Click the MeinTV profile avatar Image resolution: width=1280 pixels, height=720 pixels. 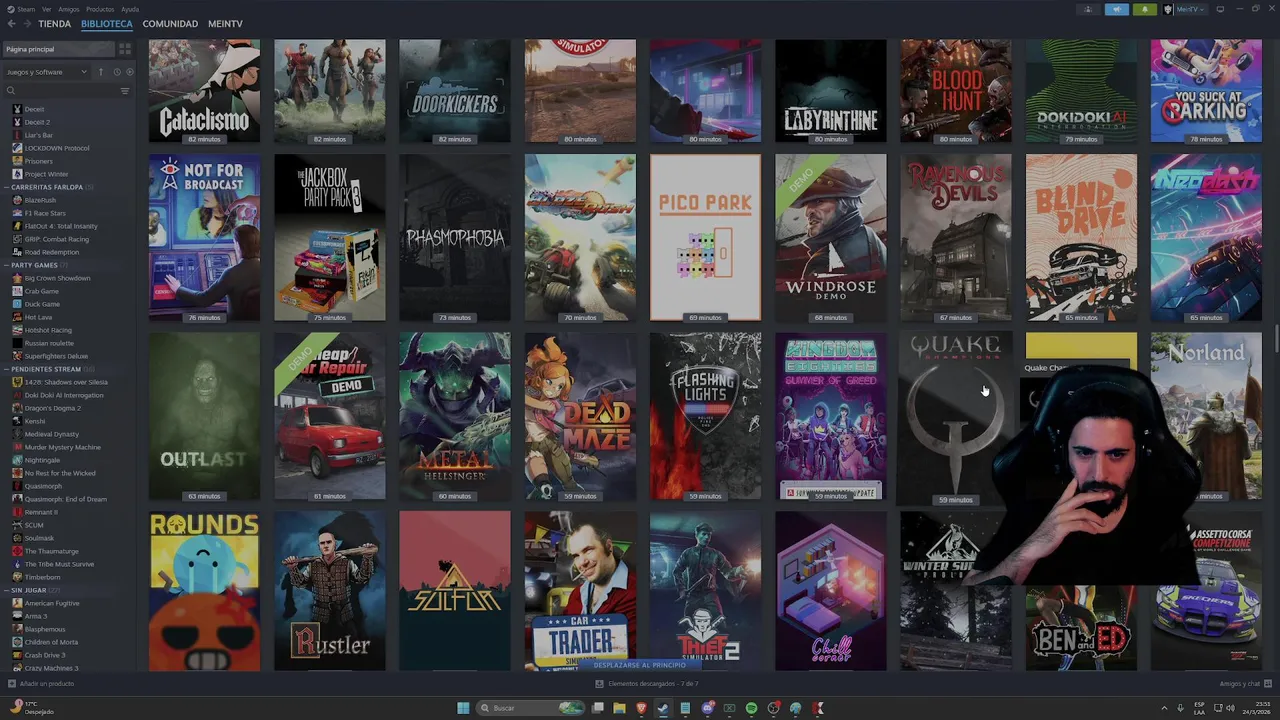point(1169,9)
